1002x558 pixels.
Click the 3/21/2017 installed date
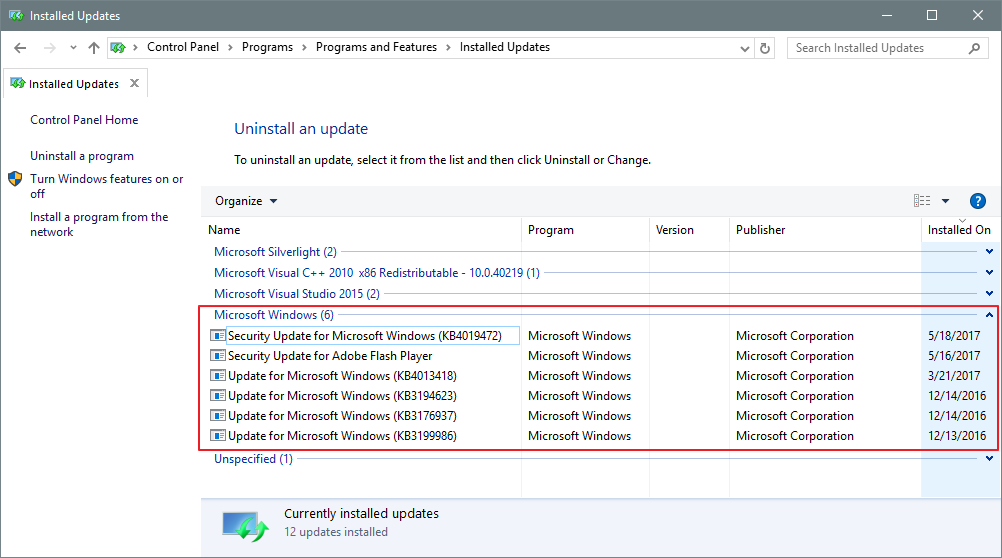tap(954, 376)
